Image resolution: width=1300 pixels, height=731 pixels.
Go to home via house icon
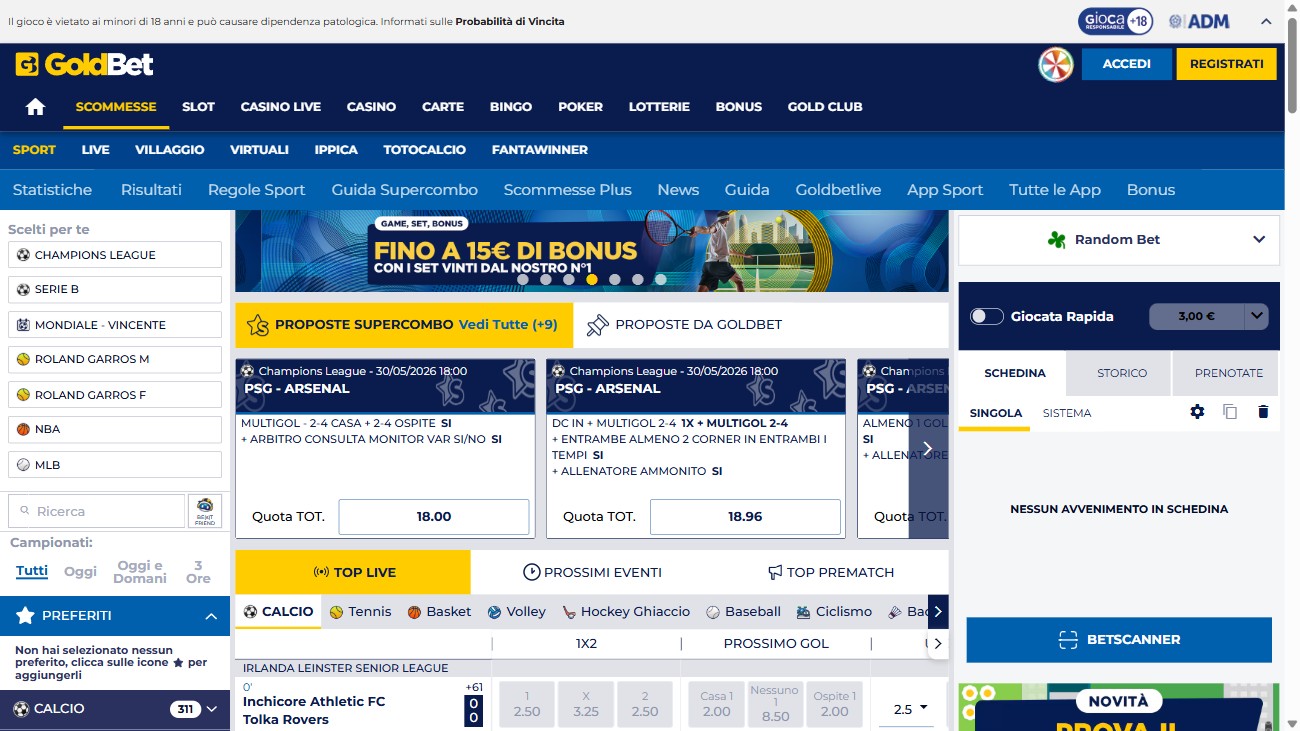pos(36,107)
